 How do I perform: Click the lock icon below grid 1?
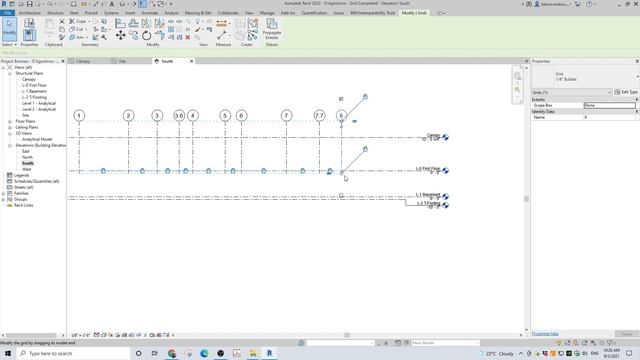(x=103, y=171)
